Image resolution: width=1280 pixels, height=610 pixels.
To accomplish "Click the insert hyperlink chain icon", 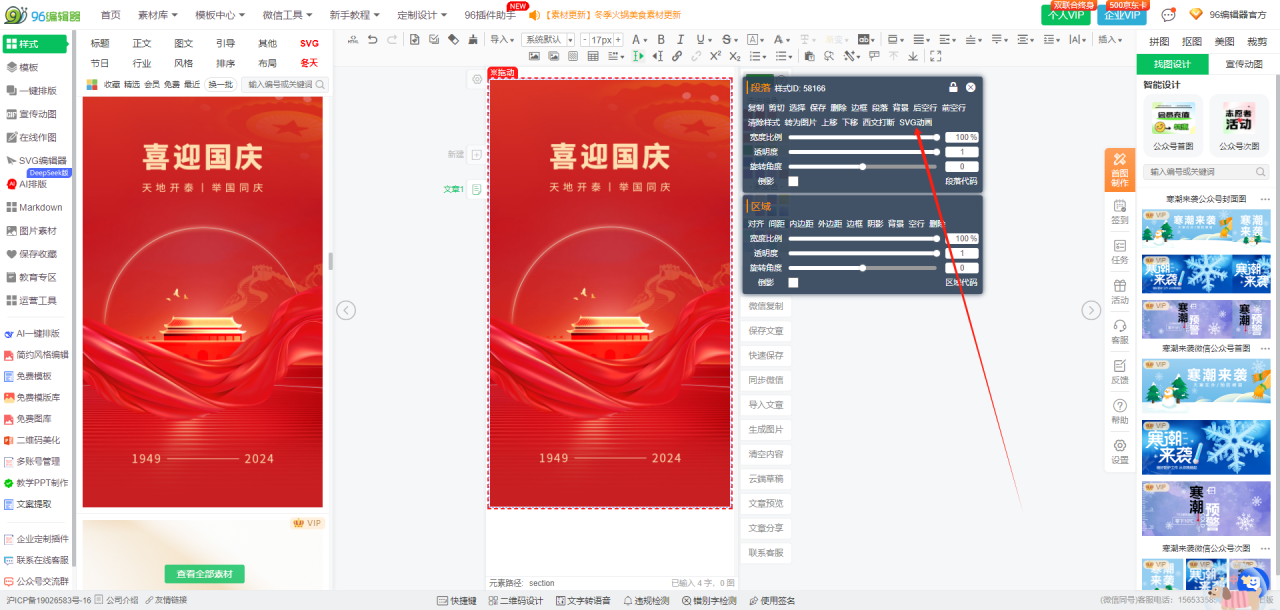I will 678,56.
